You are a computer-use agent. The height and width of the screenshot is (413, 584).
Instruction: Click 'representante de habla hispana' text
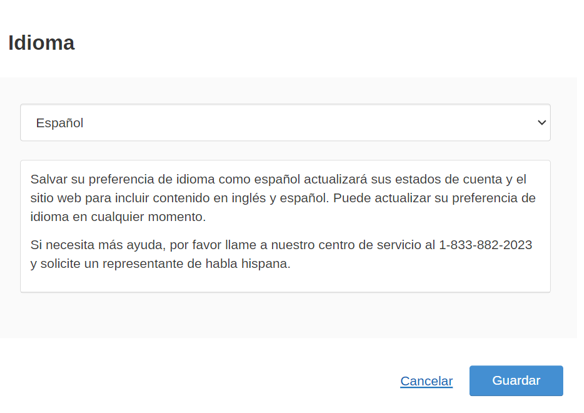point(196,263)
